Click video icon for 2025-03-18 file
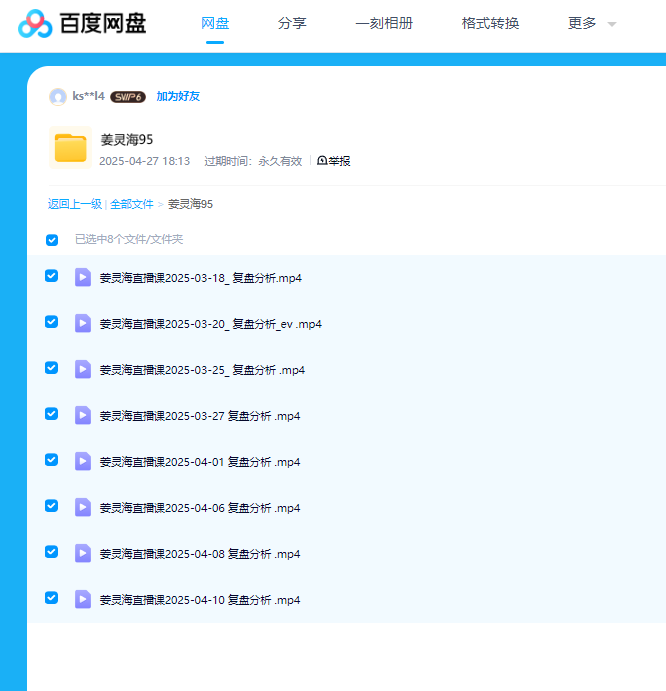This screenshot has width=666, height=691. (x=83, y=277)
